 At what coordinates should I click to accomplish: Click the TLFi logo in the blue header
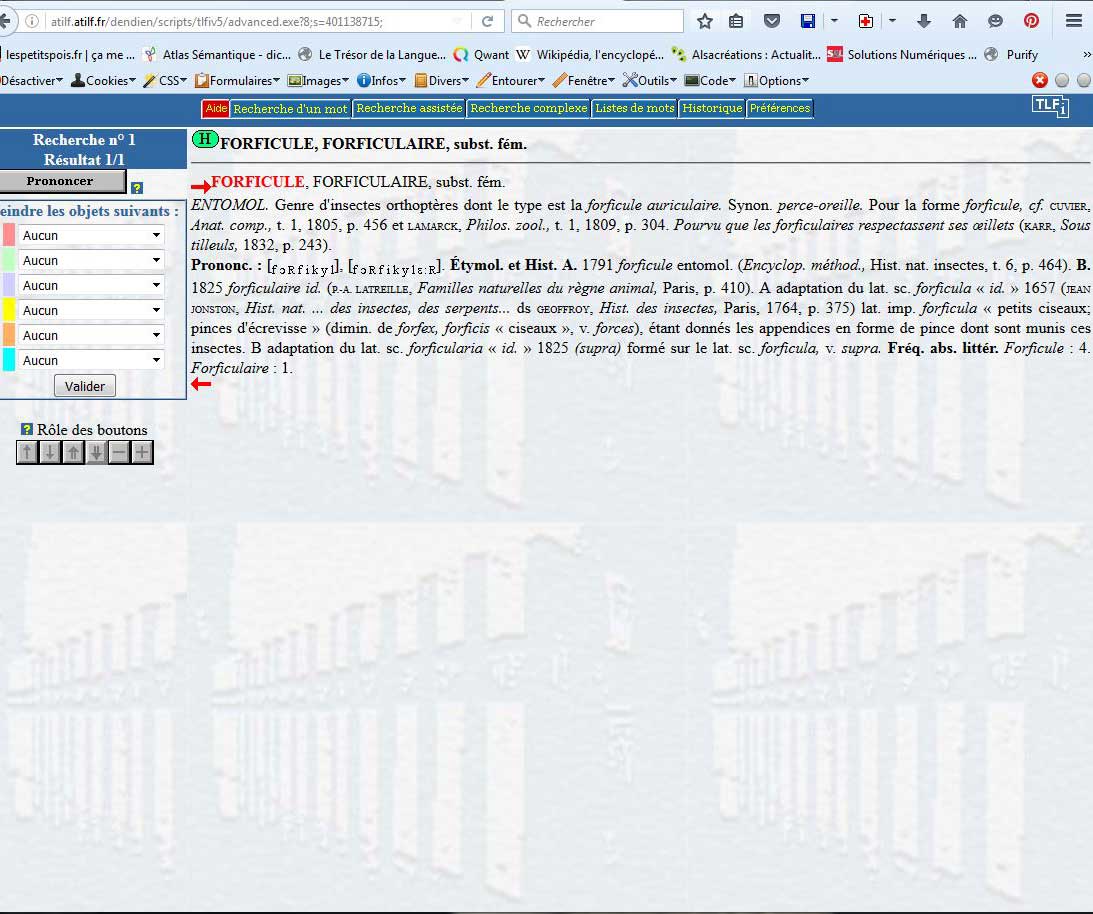(1050, 106)
